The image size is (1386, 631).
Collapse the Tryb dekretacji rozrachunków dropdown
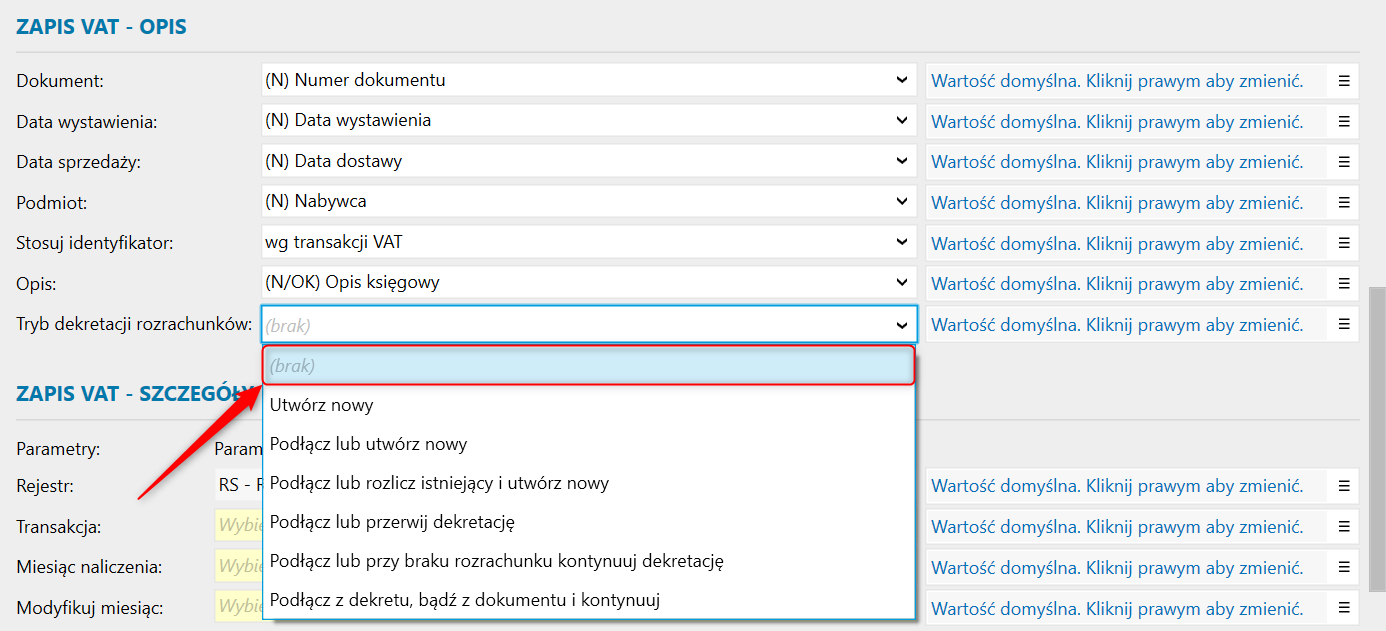[902, 325]
